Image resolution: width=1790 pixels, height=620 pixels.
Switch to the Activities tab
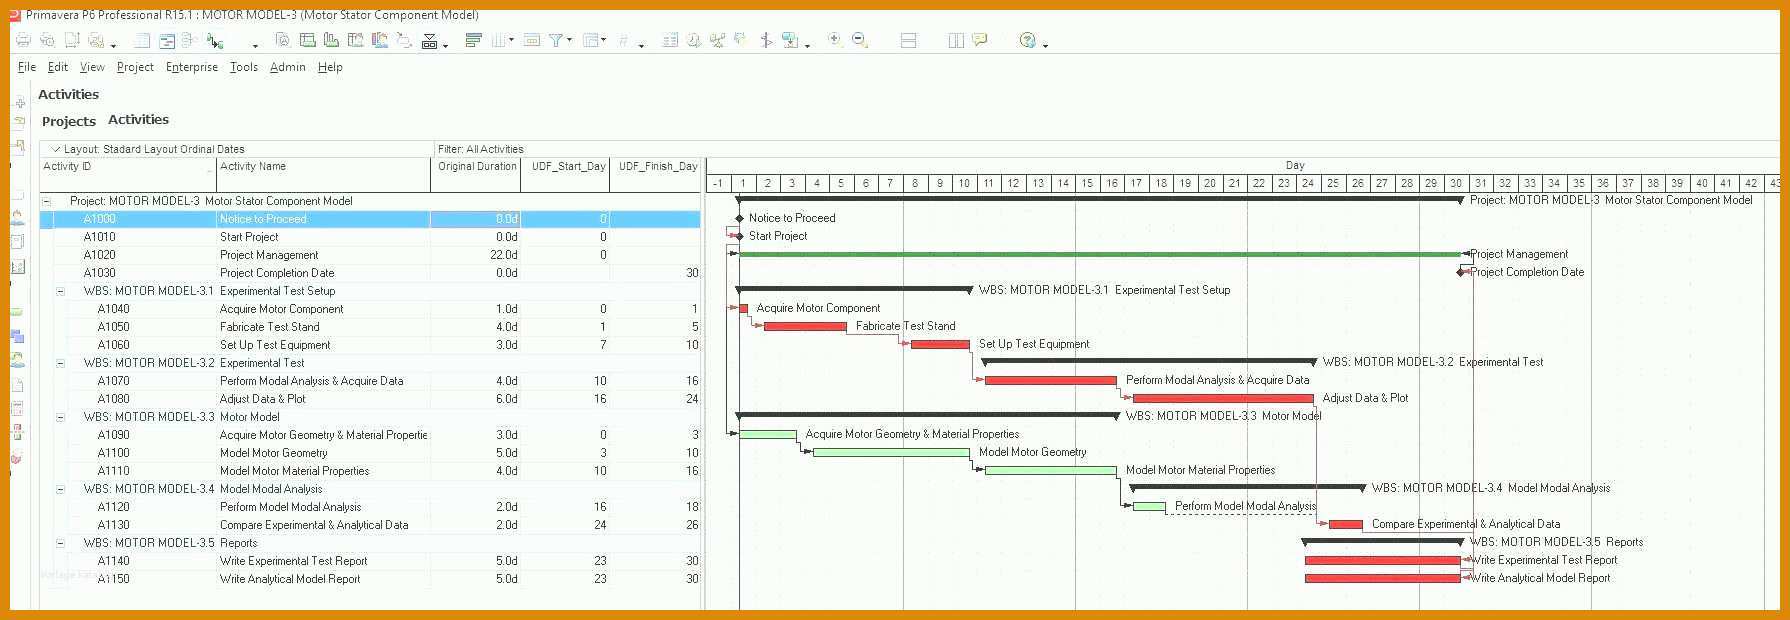pos(138,119)
